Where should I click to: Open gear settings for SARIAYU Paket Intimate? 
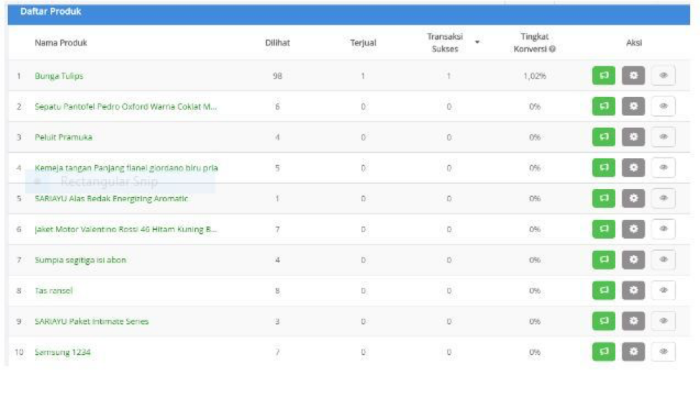click(x=633, y=321)
